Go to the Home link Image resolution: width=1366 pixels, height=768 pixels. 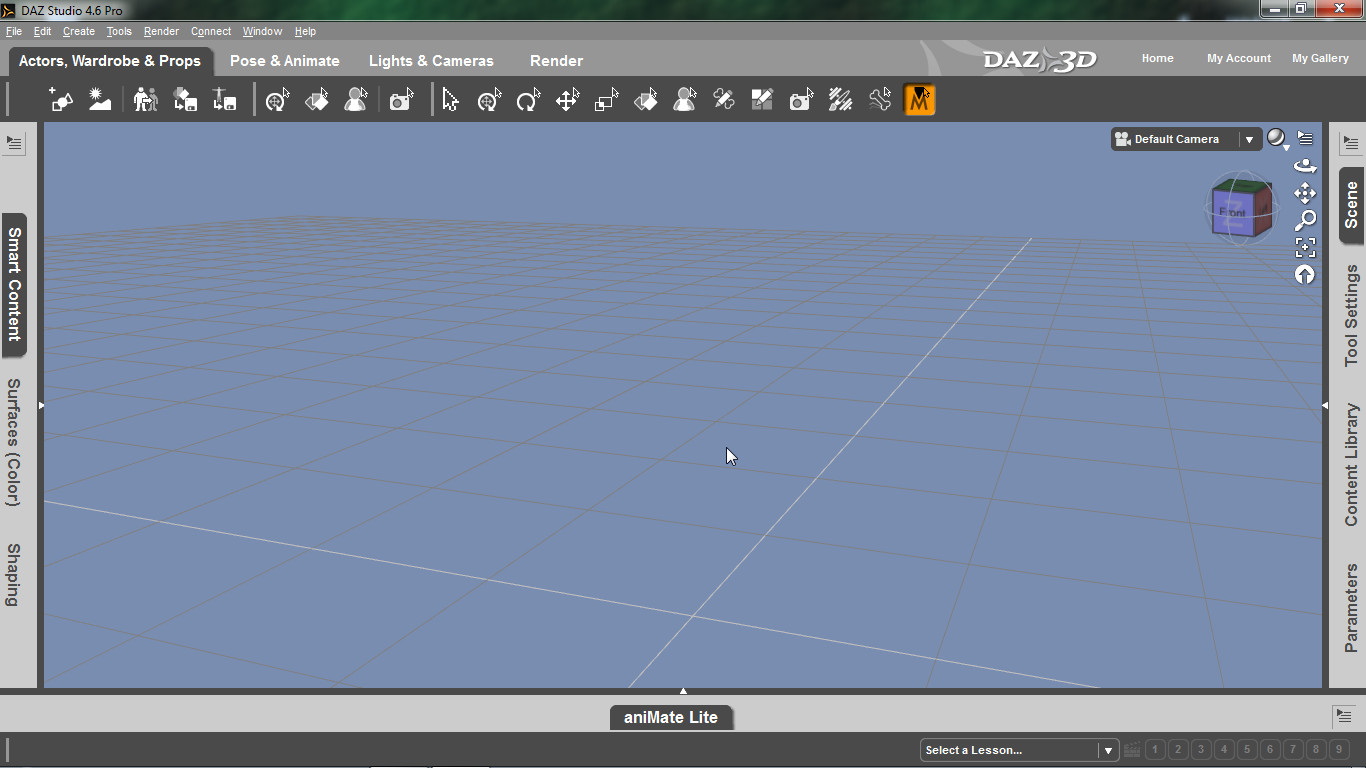pos(1157,58)
